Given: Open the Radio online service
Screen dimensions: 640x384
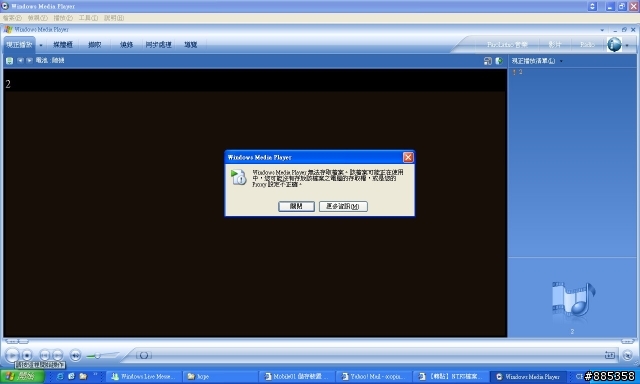Looking at the screenshot, I should pos(587,45).
